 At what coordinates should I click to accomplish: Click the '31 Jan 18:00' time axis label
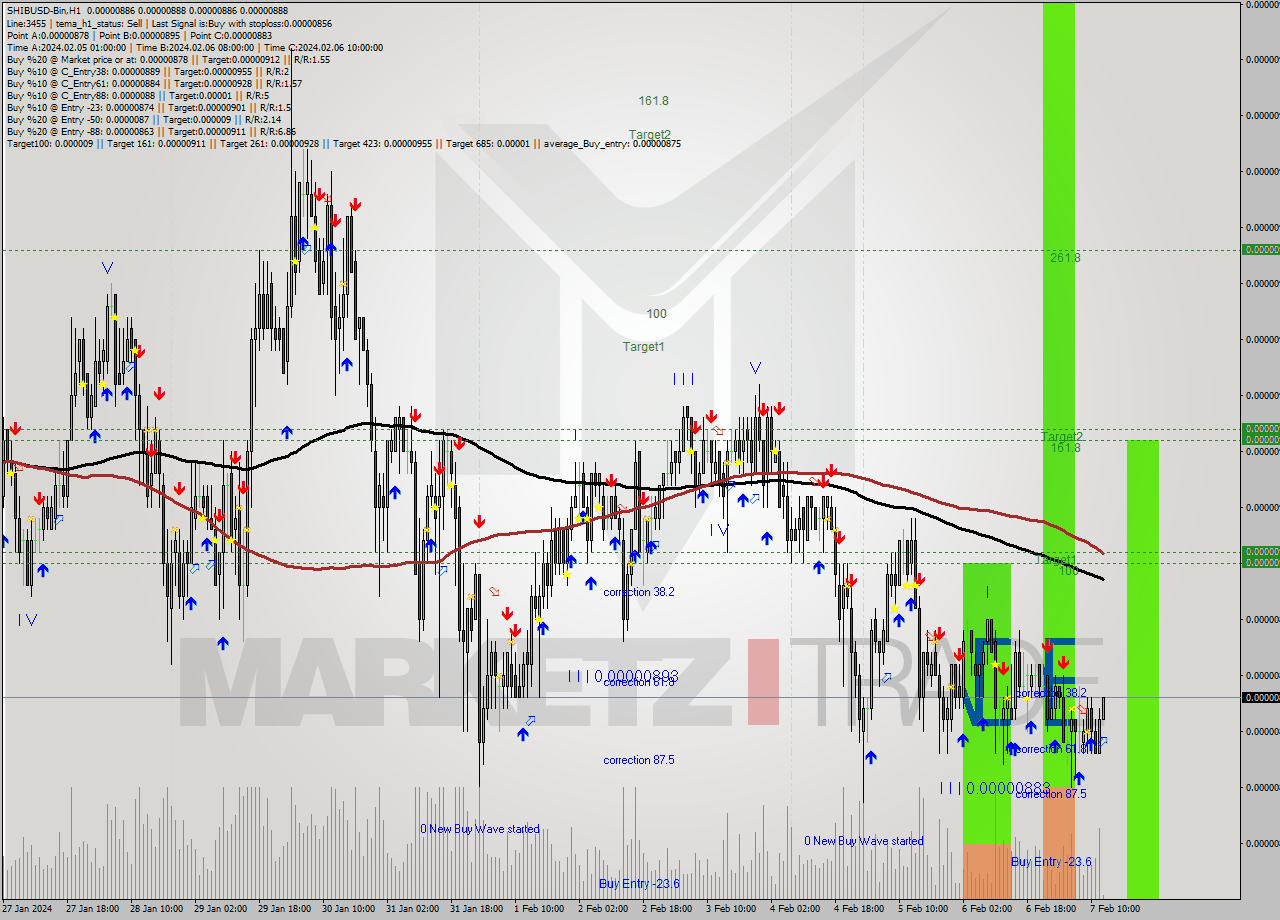[478, 909]
